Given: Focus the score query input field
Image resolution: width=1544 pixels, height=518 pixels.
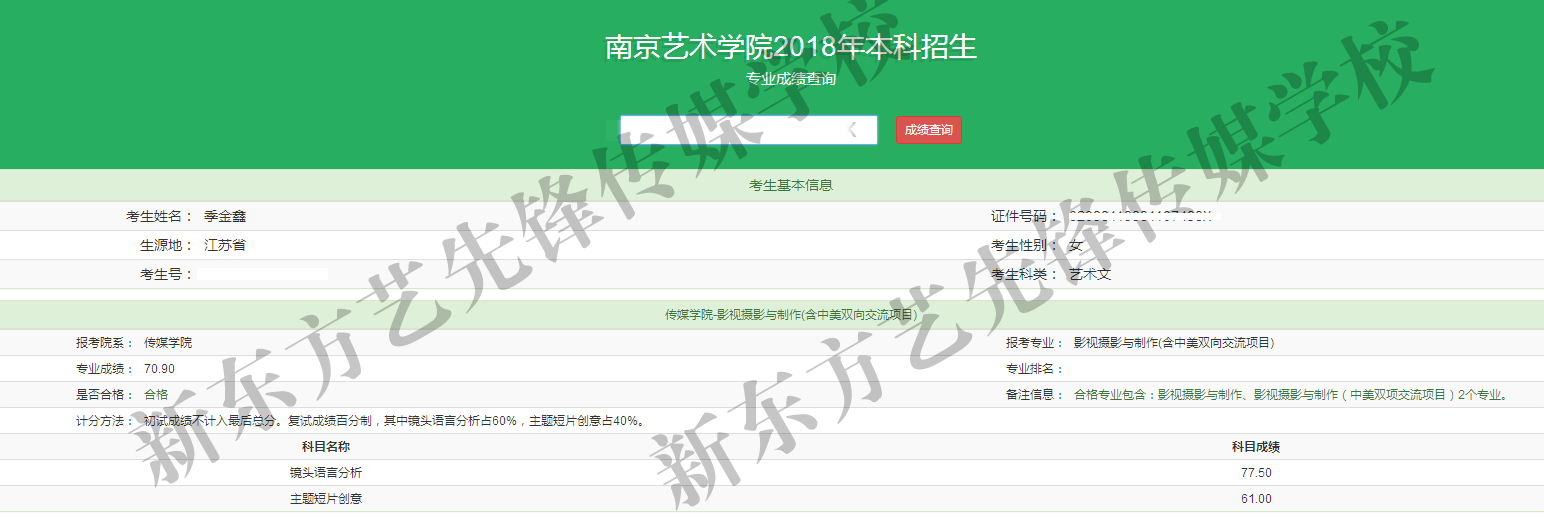Looking at the screenshot, I should pos(748,130).
